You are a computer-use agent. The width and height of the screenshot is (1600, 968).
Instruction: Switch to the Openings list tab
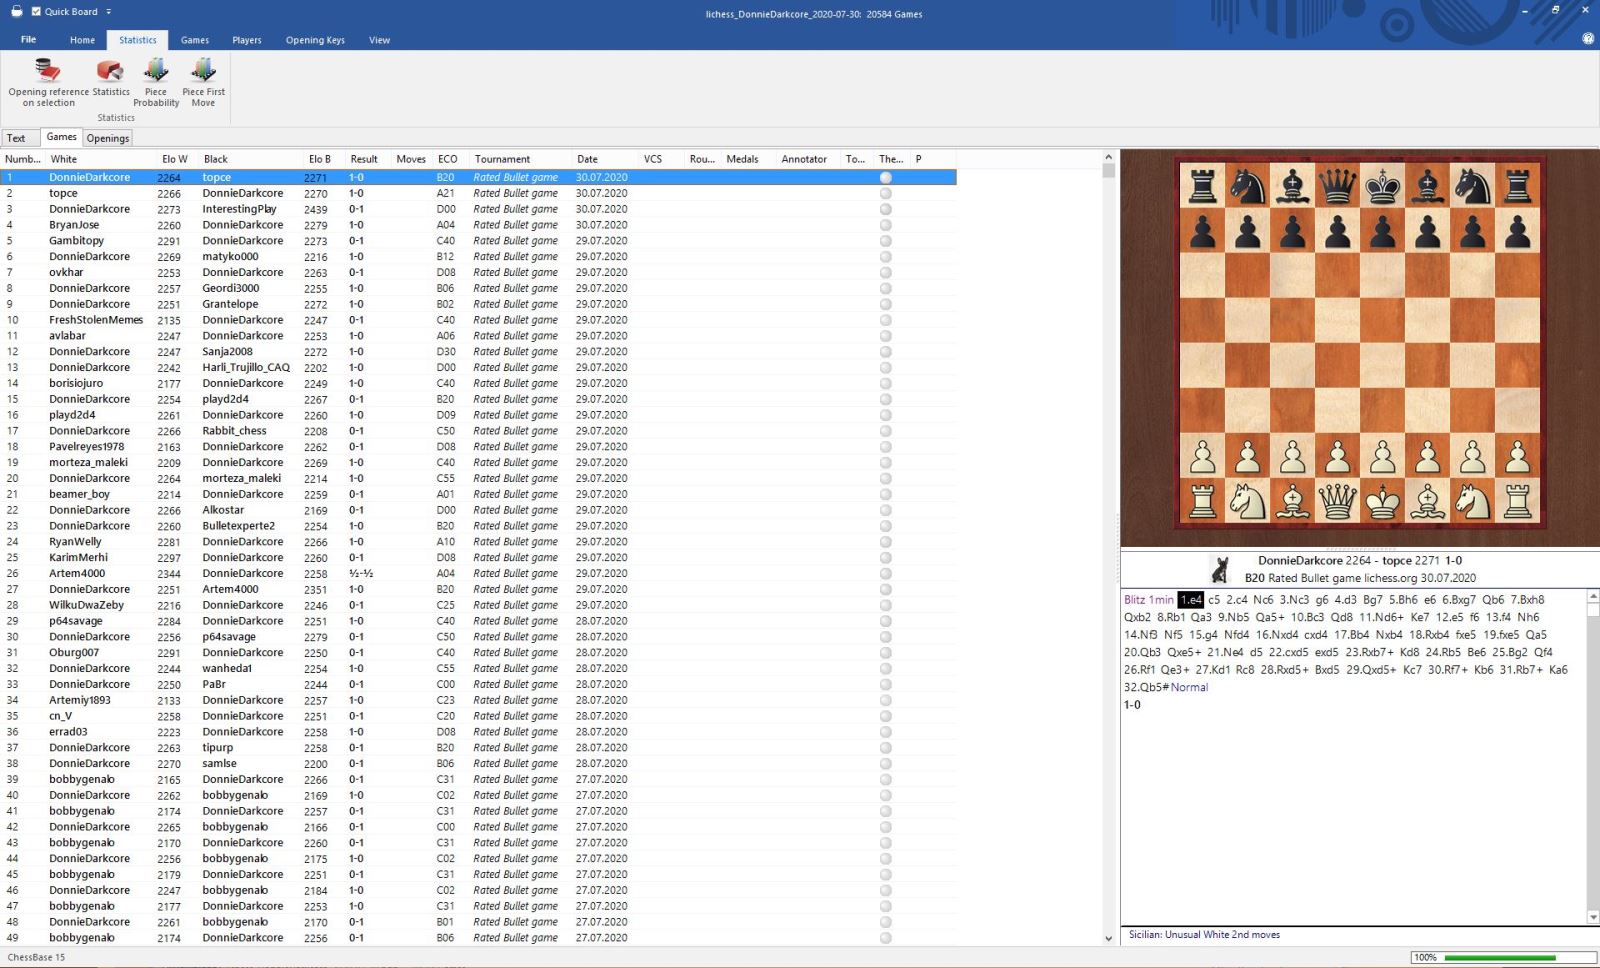point(107,138)
